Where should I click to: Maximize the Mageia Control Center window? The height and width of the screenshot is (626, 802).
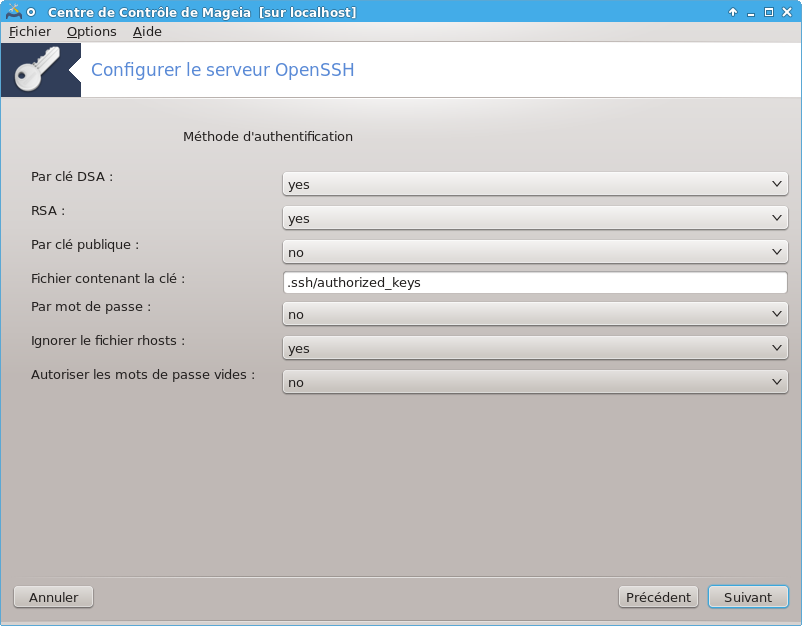[x=769, y=12]
